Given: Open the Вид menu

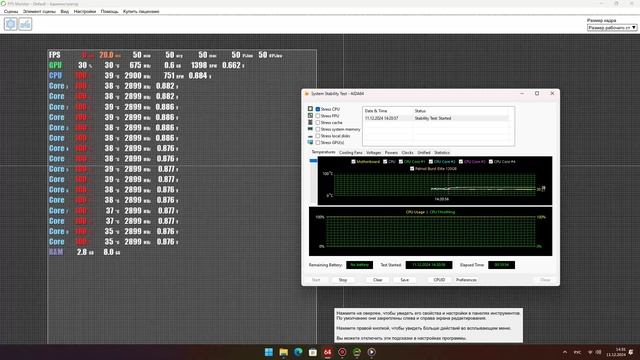Looking at the screenshot, I should 64,11.
